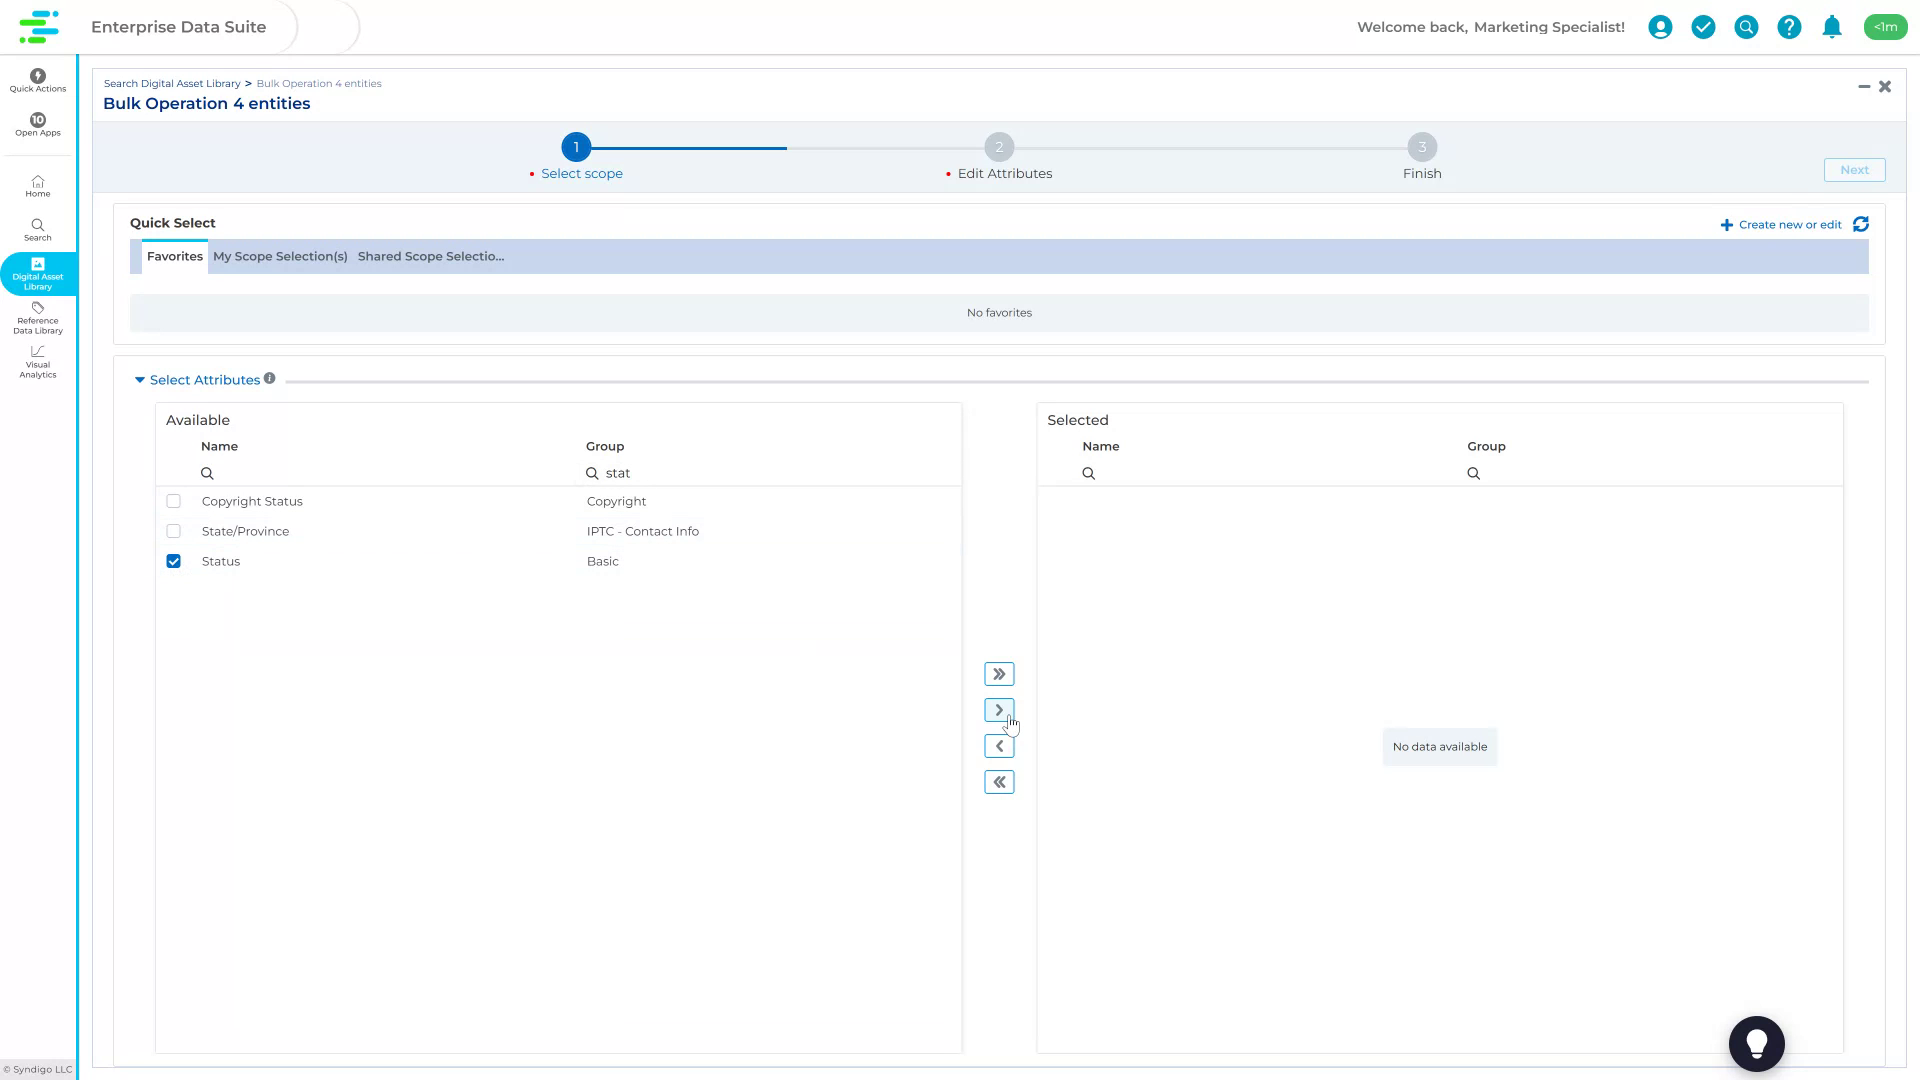Open the notifications bell

[1831, 27]
